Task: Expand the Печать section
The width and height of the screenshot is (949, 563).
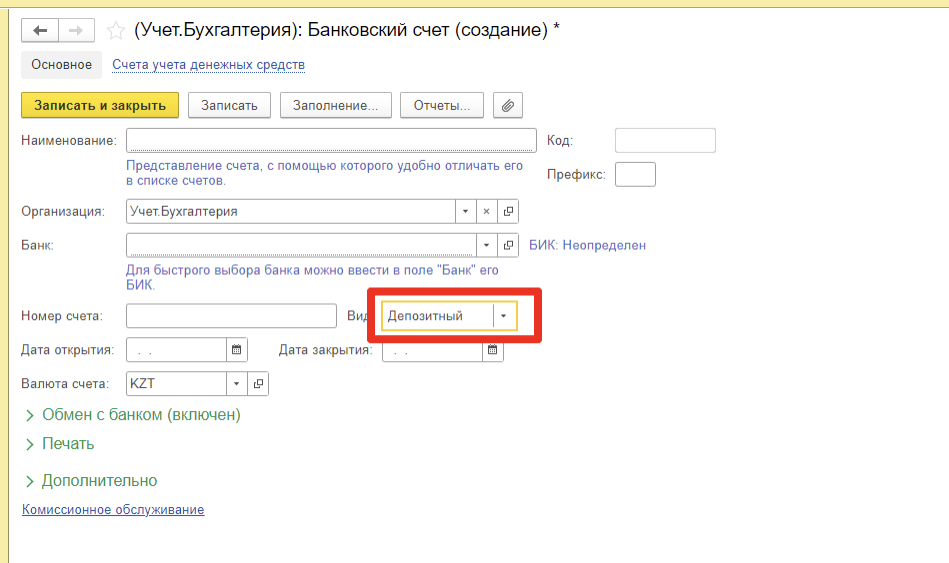Action: (29, 444)
